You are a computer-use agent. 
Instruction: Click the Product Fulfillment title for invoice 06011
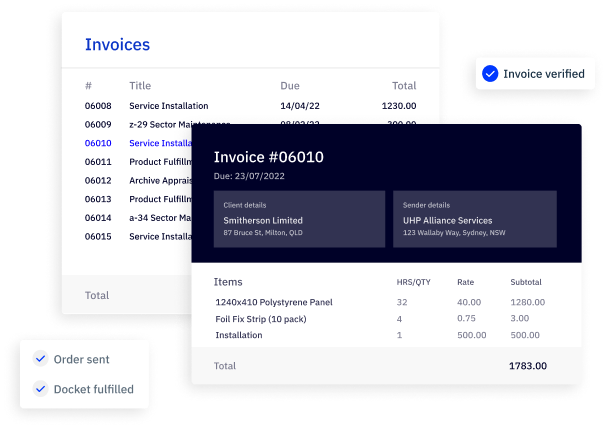point(161,162)
